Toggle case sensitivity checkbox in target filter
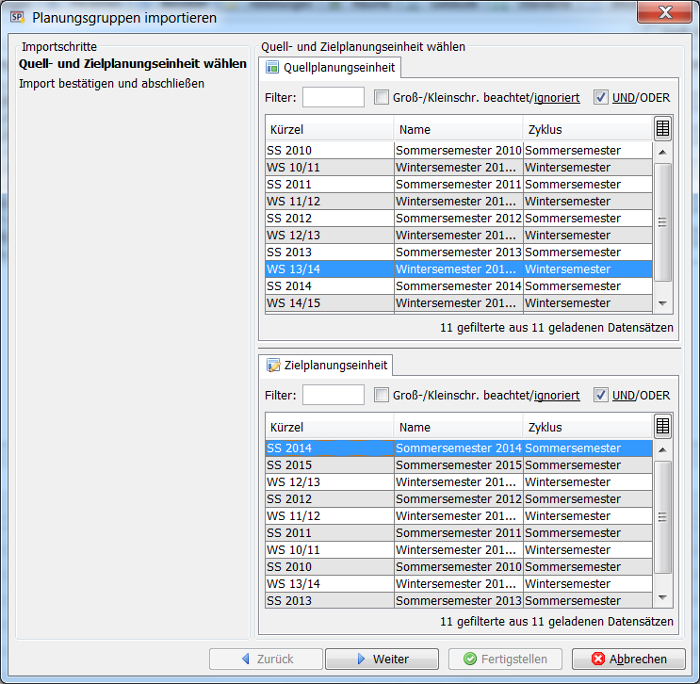Screen dimensions: 700x684 381,395
